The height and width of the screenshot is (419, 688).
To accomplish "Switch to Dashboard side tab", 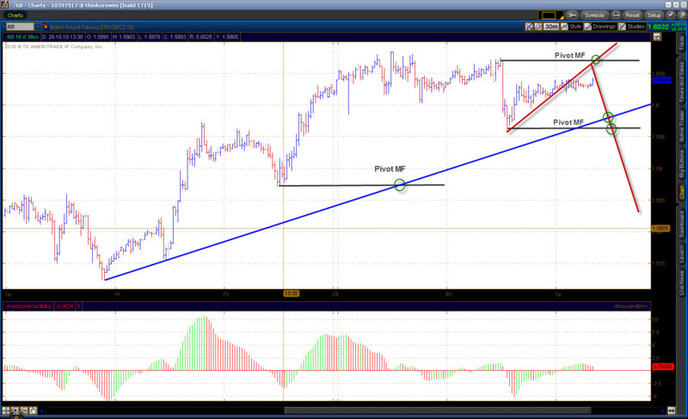I will [681, 225].
